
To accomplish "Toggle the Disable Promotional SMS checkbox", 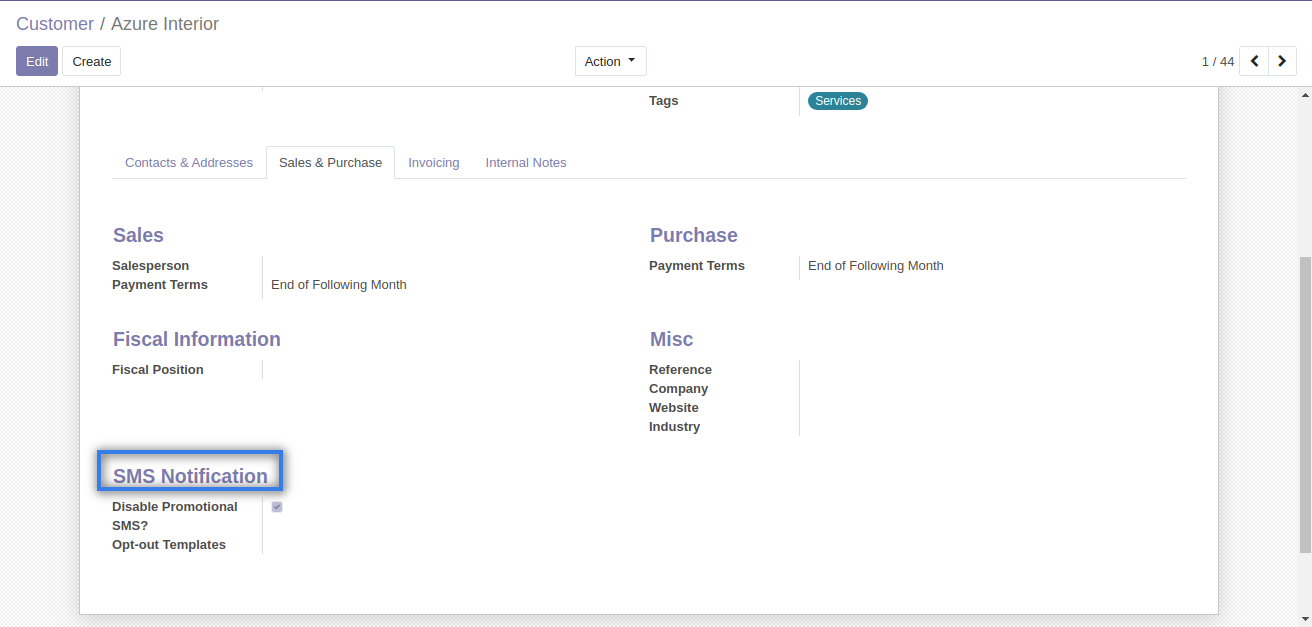I will click(x=277, y=507).
